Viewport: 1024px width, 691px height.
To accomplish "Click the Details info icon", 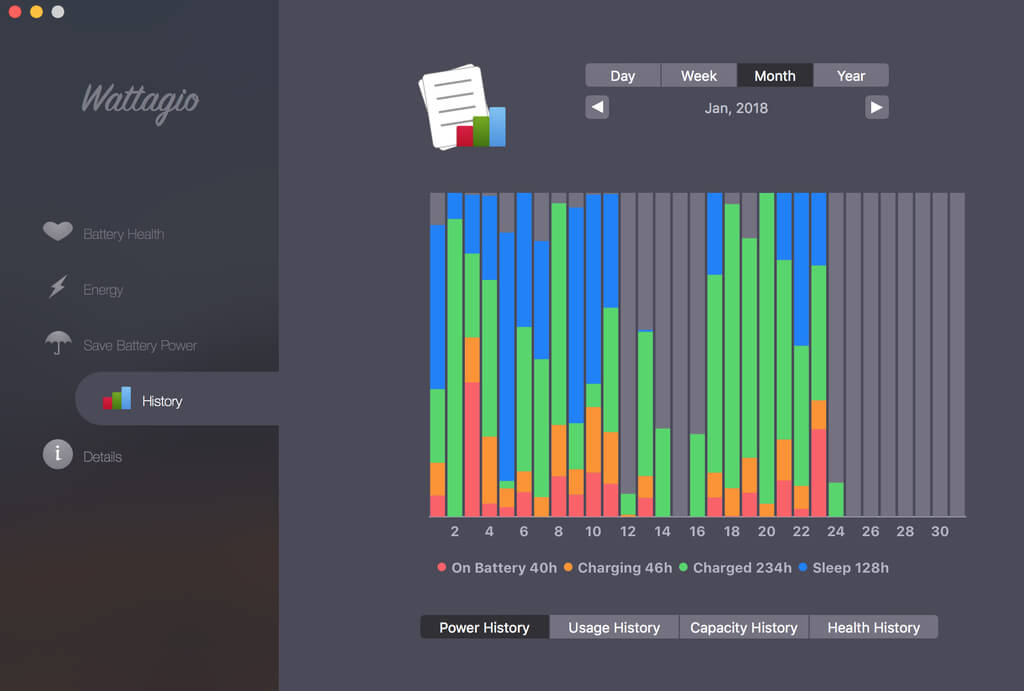I will tap(58, 455).
